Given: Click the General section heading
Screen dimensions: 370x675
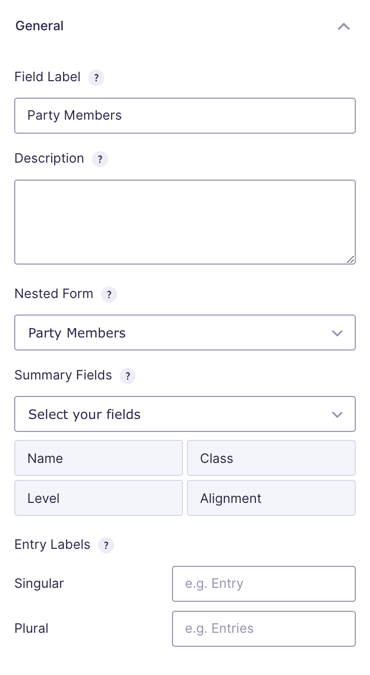Looking at the screenshot, I should click(x=40, y=26).
